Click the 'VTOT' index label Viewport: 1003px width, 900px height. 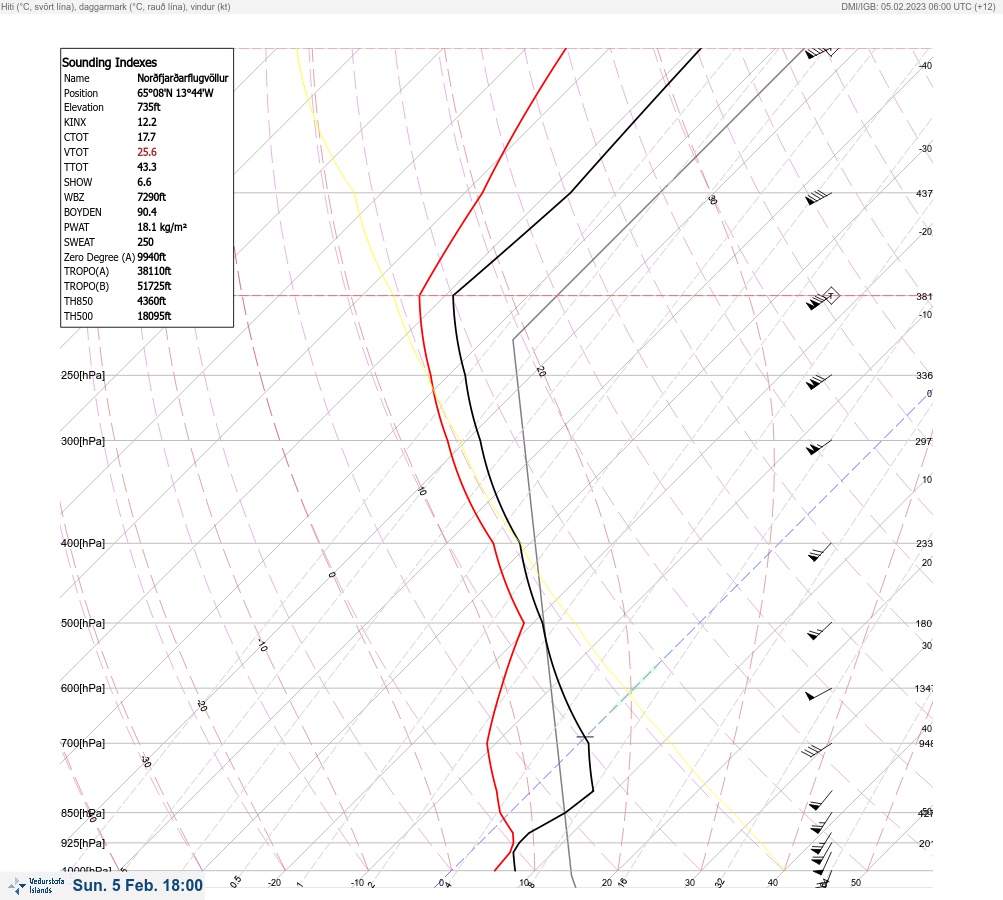coord(76,152)
